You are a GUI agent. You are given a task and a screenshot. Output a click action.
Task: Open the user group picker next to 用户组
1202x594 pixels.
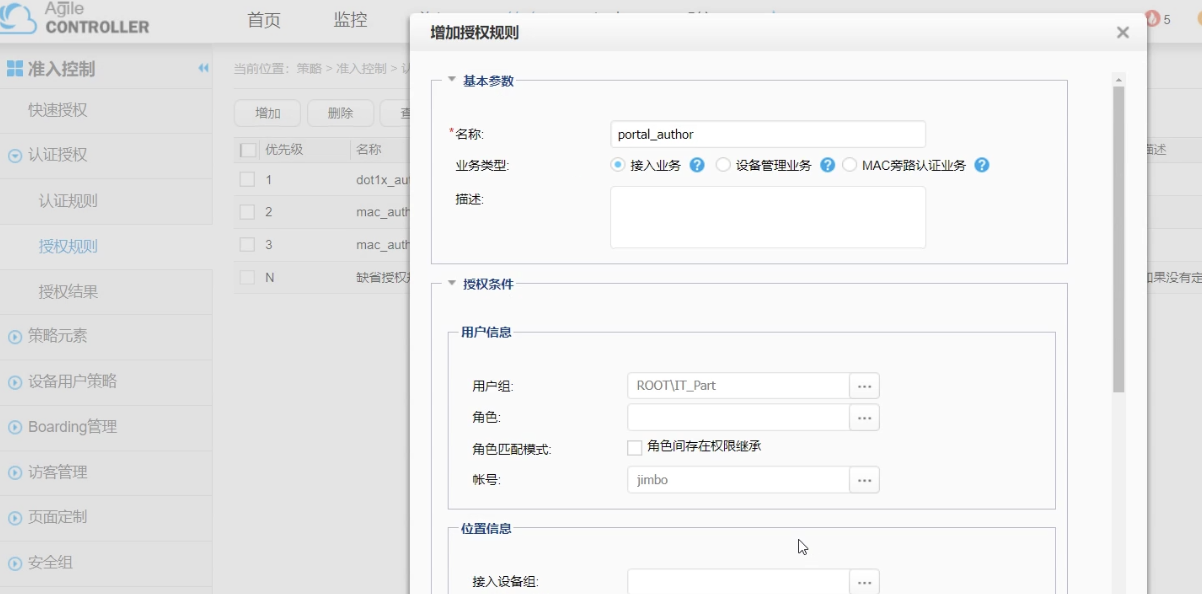[864, 385]
